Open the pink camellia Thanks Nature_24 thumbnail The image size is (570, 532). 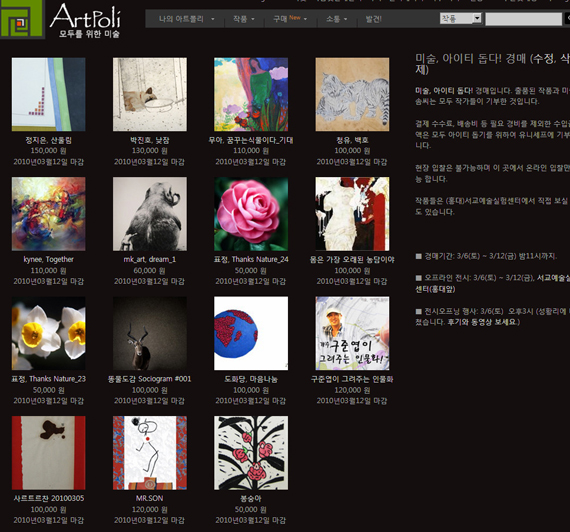pos(251,214)
